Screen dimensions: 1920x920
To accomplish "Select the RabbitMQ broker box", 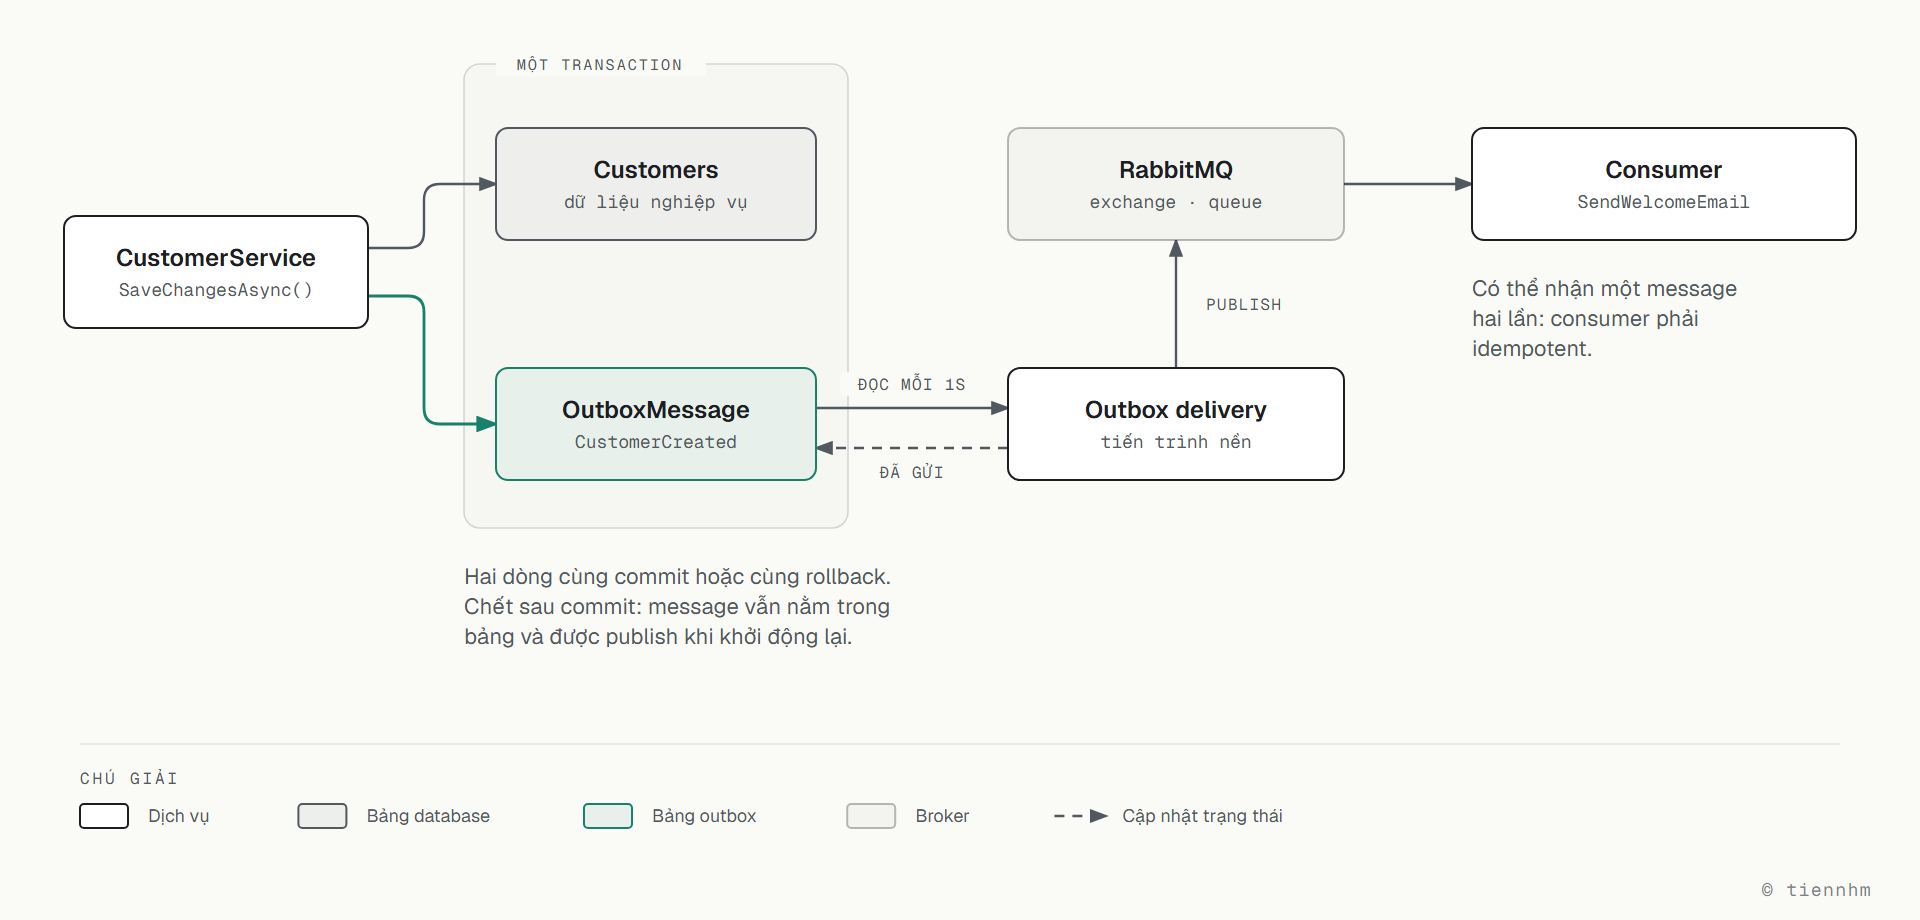I will pyautogui.click(x=1176, y=184).
